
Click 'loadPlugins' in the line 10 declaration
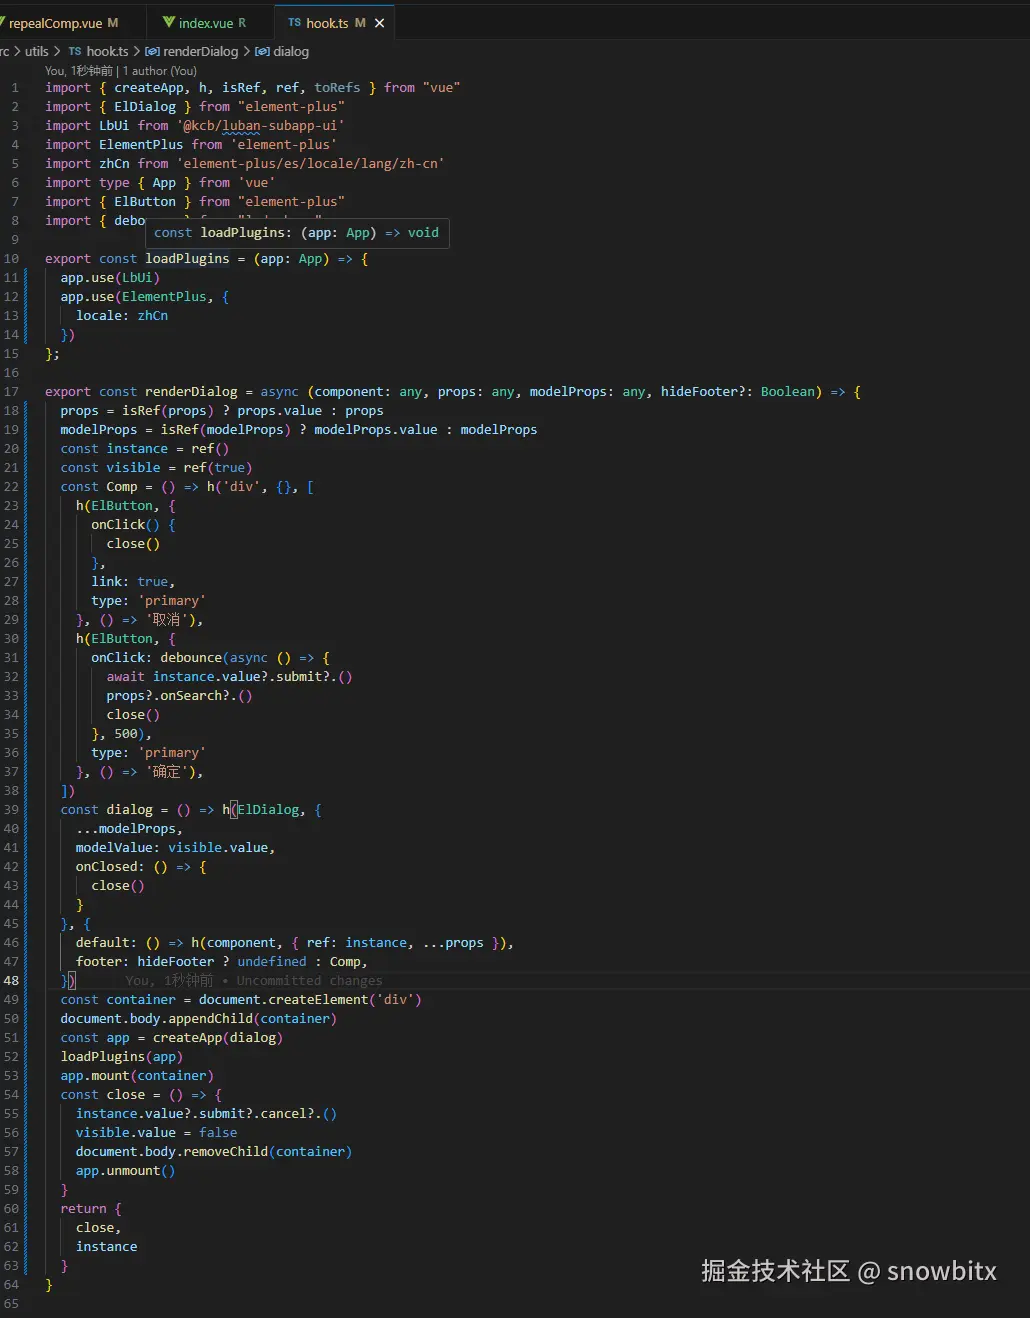pyautogui.click(x=187, y=258)
